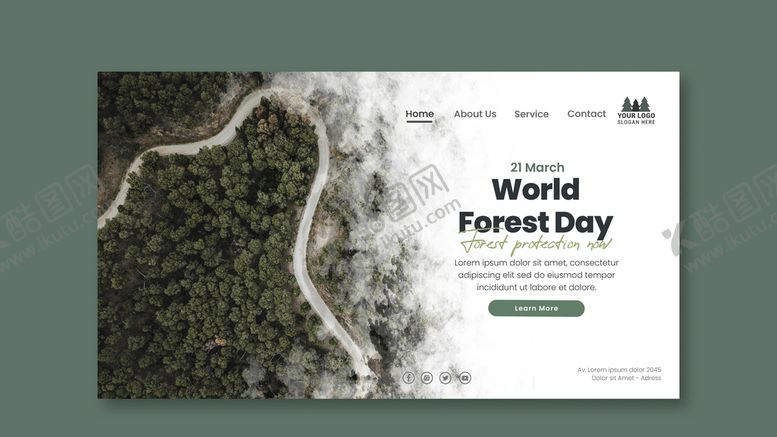Open the Facebook social icon
The height and width of the screenshot is (437, 777).
pos(408,378)
